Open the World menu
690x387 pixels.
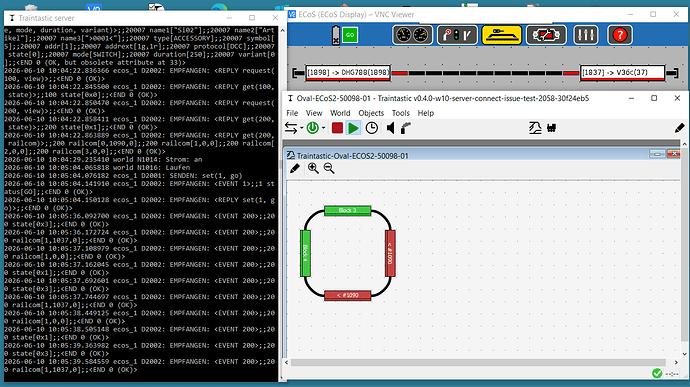340,113
